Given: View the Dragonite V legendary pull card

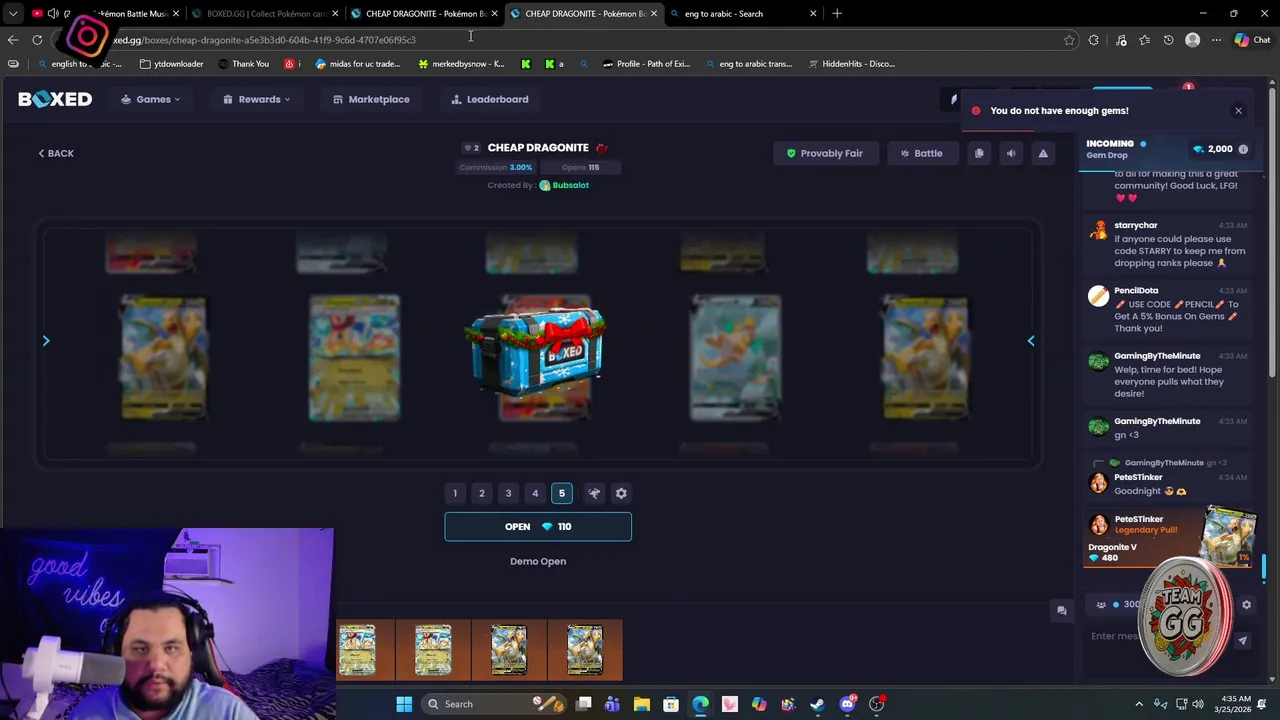Looking at the screenshot, I should coord(1229,537).
